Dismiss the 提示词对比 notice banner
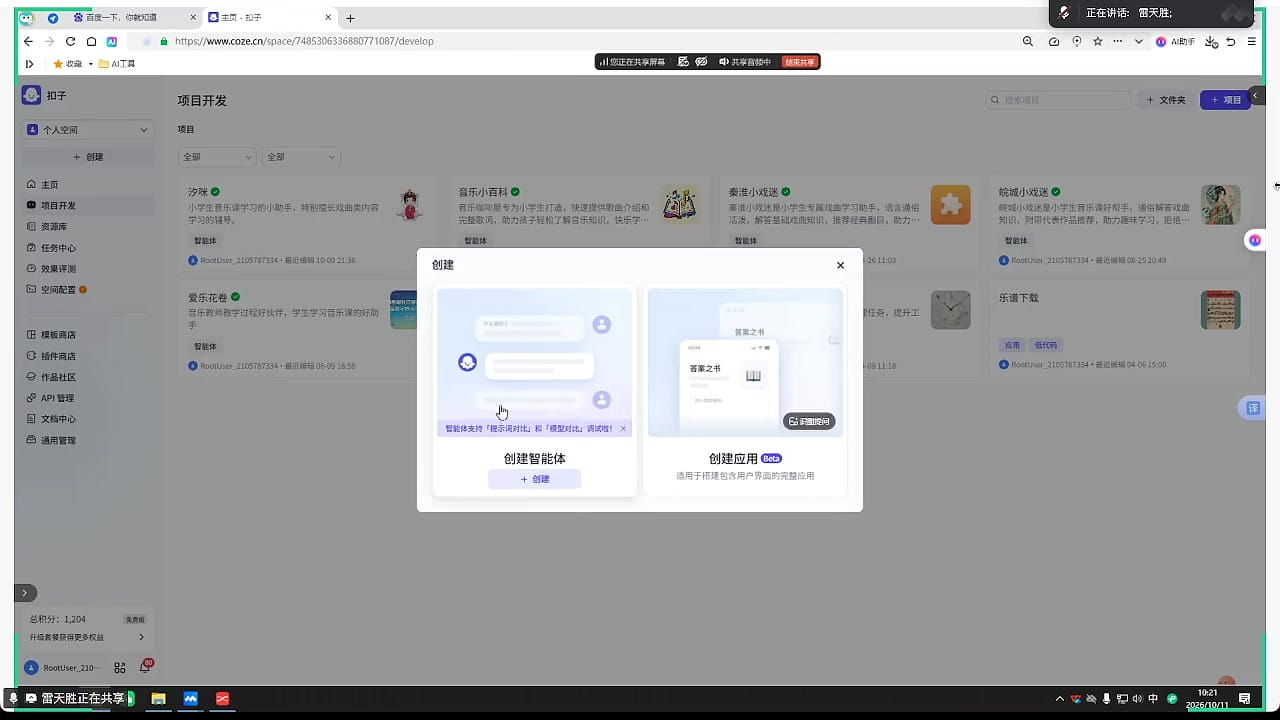 click(x=623, y=428)
